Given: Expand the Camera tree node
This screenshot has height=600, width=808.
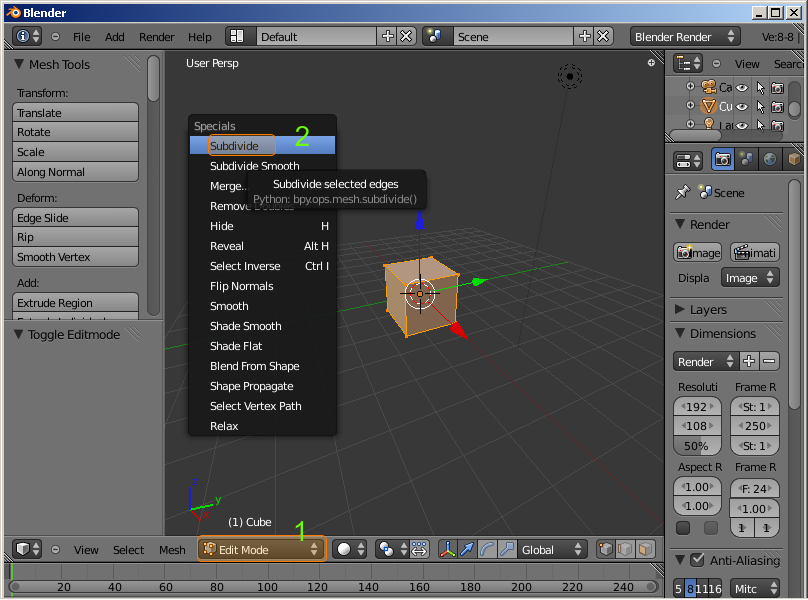Looking at the screenshot, I should tap(690, 86).
